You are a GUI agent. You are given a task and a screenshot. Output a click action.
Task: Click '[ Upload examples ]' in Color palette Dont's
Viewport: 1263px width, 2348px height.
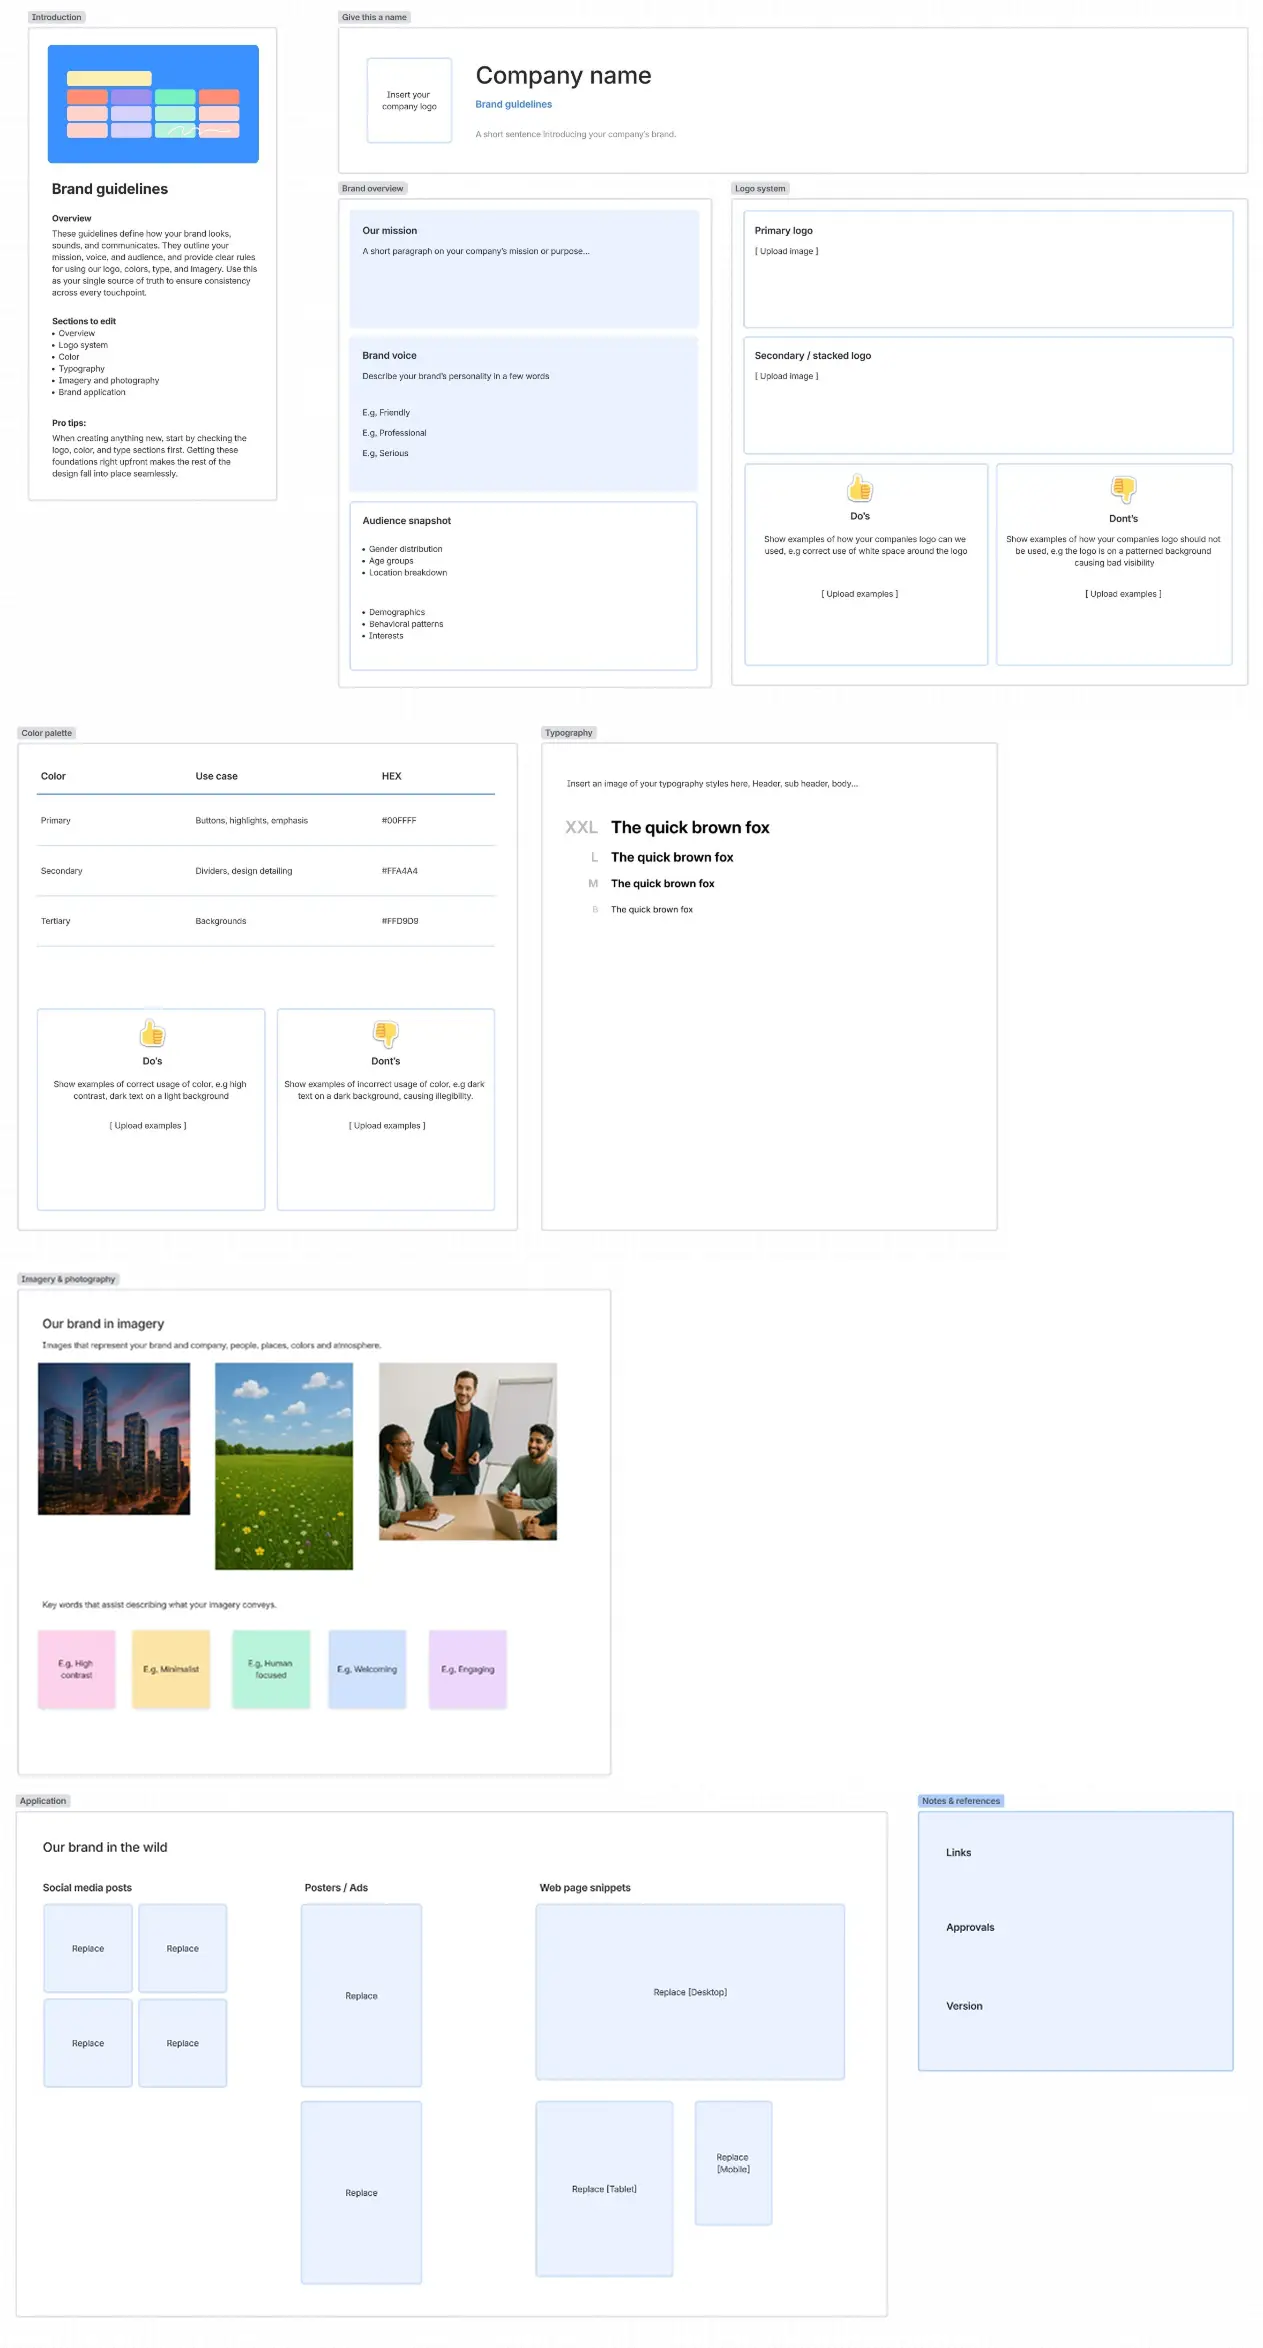click(387, 1126)
